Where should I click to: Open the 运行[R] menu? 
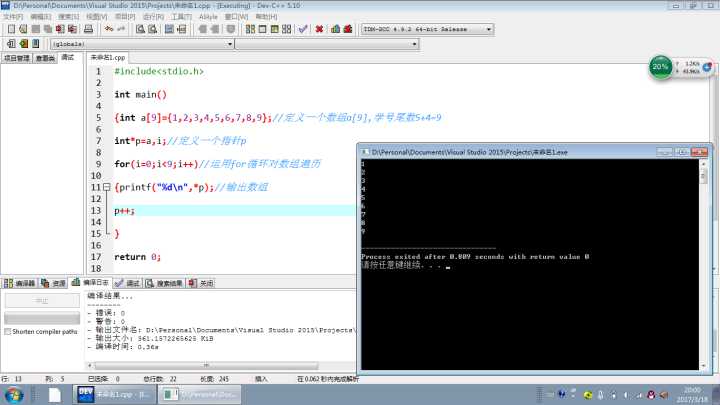pos(153,17)
